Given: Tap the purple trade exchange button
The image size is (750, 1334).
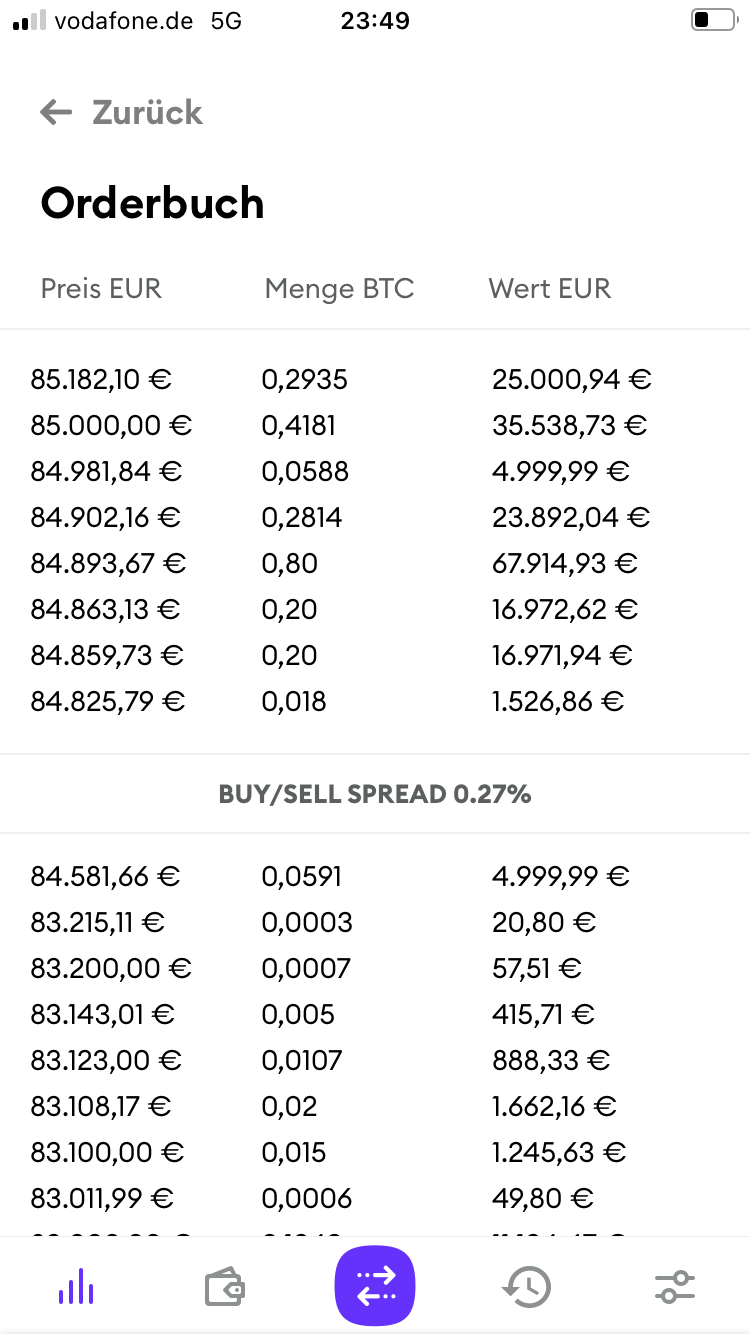Looking at the screenshot, I should tap(375, 1286).
